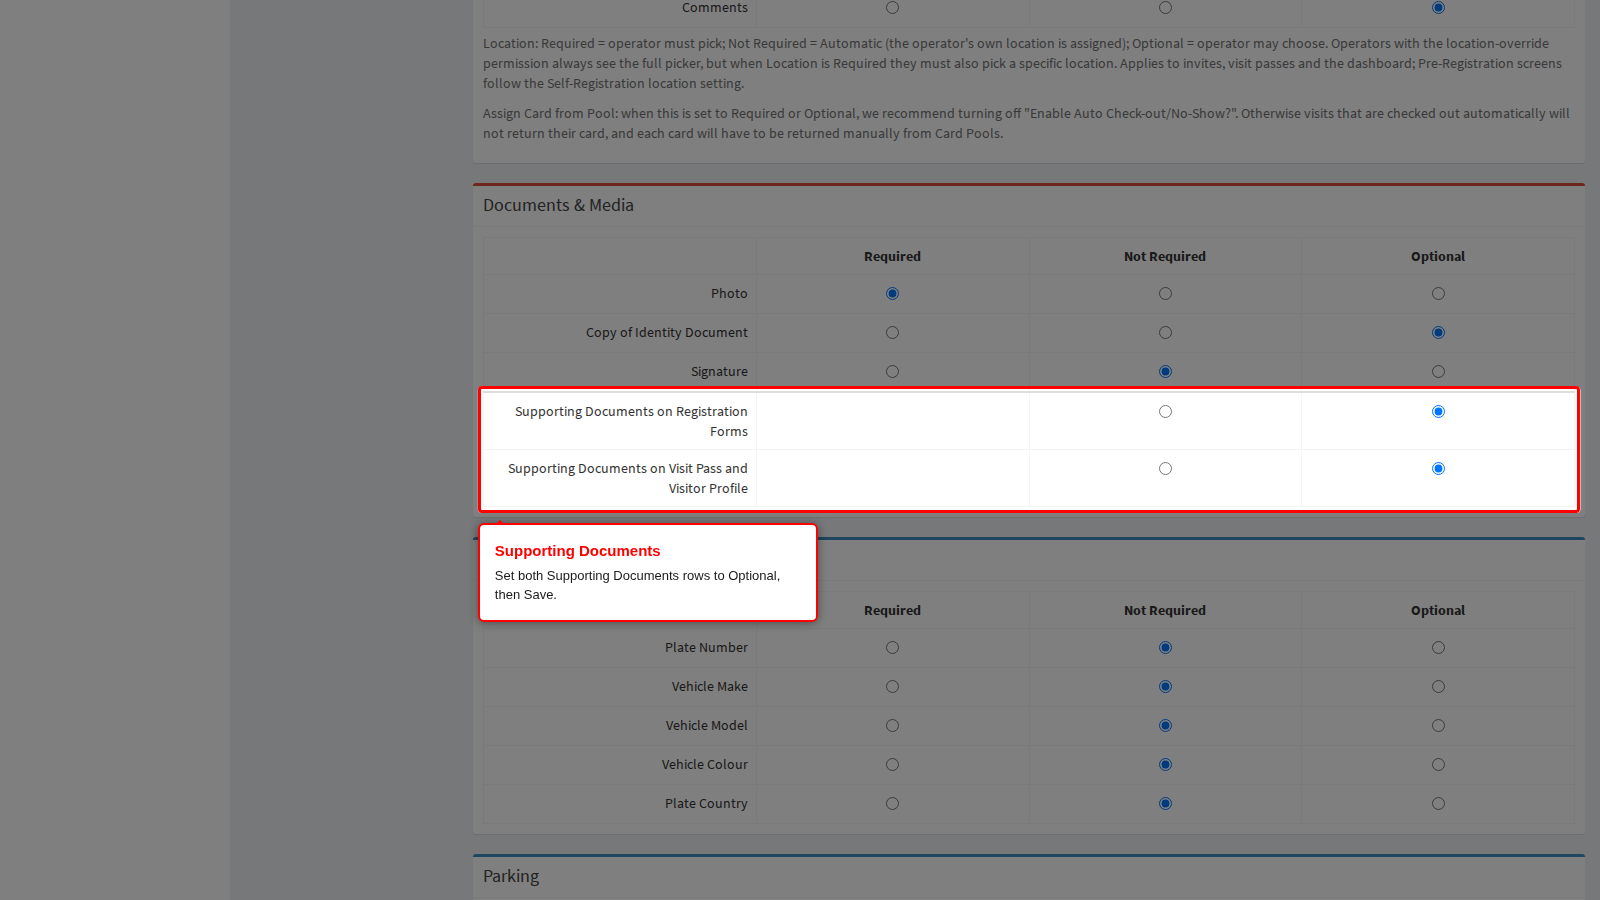1600x900 pixels.
Task: Select Optional for Supporting Documents on Registration Forms
Action: coord(1438,412)
